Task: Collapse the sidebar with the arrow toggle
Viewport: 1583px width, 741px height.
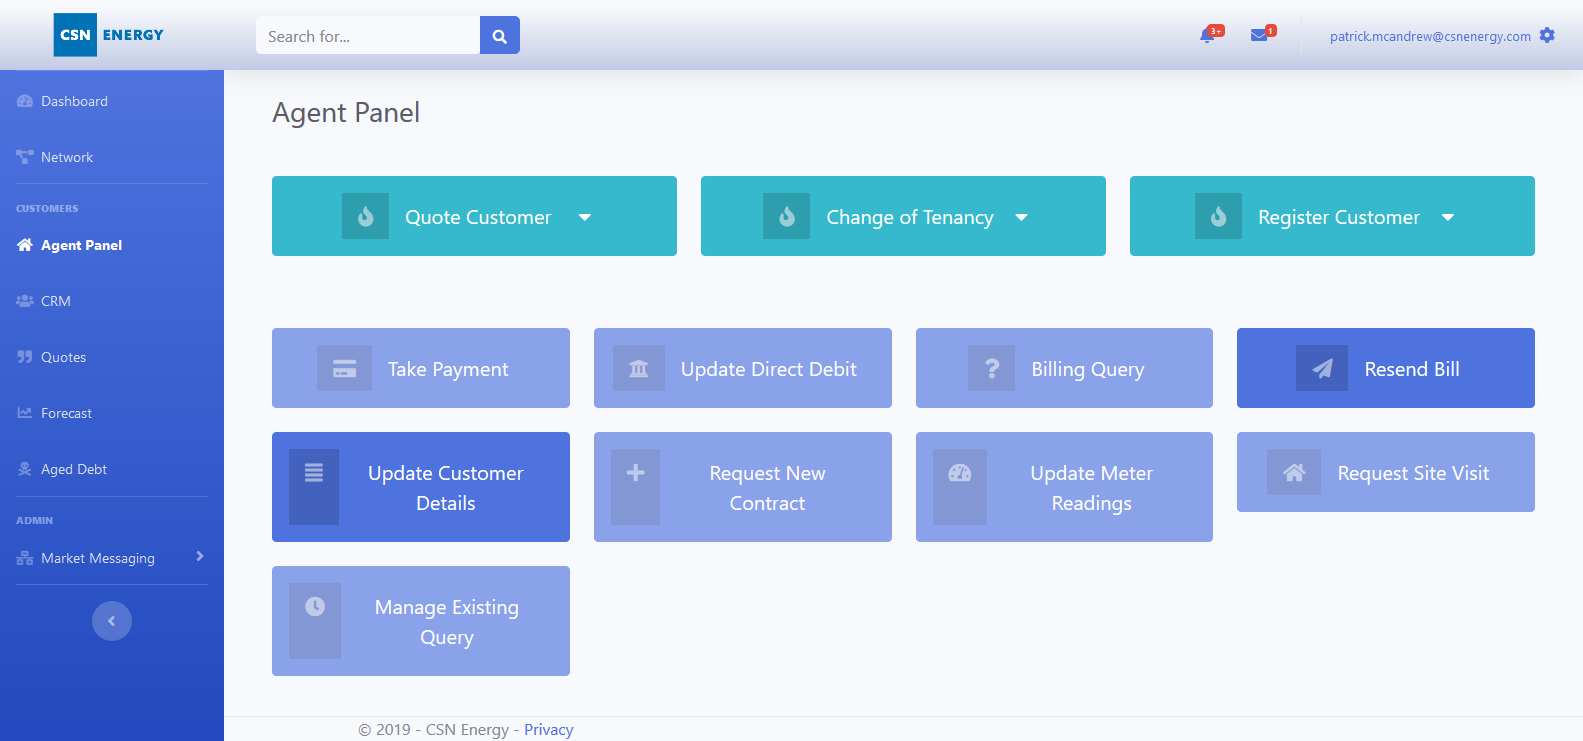Action: point(112,621)
